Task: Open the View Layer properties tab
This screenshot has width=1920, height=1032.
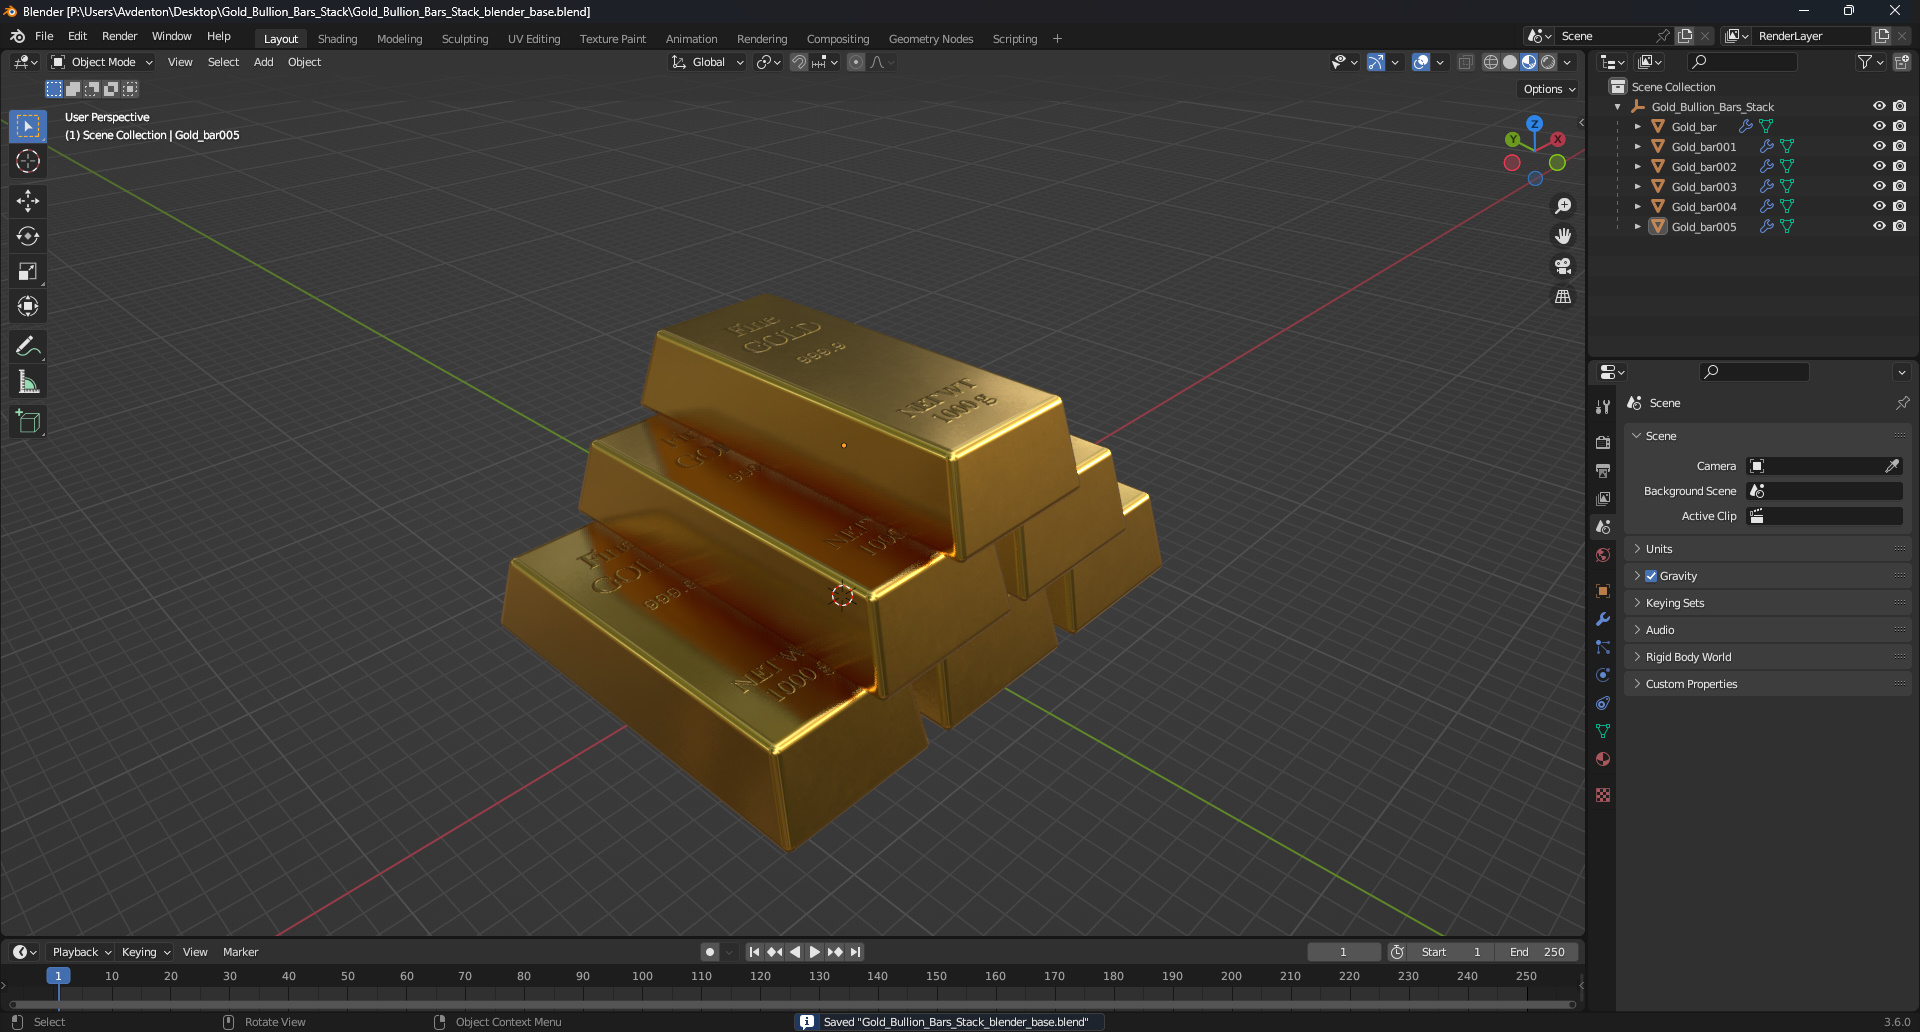Action: click(1603, 498)
